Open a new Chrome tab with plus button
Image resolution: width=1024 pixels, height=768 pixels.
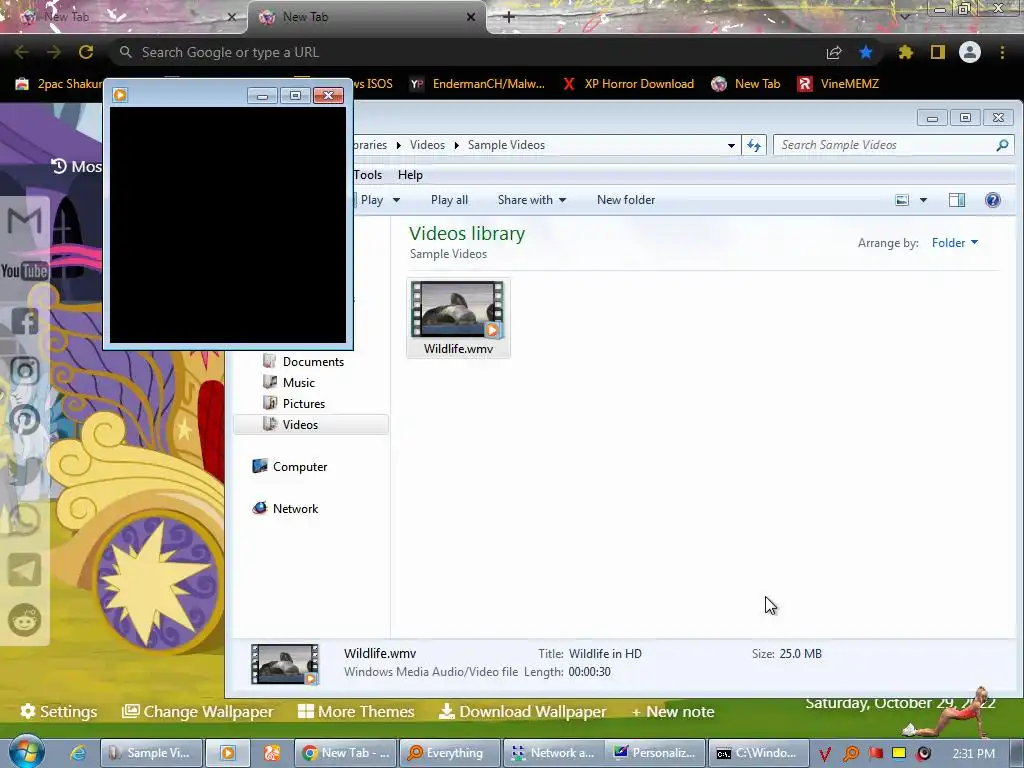tap(509, 17)
